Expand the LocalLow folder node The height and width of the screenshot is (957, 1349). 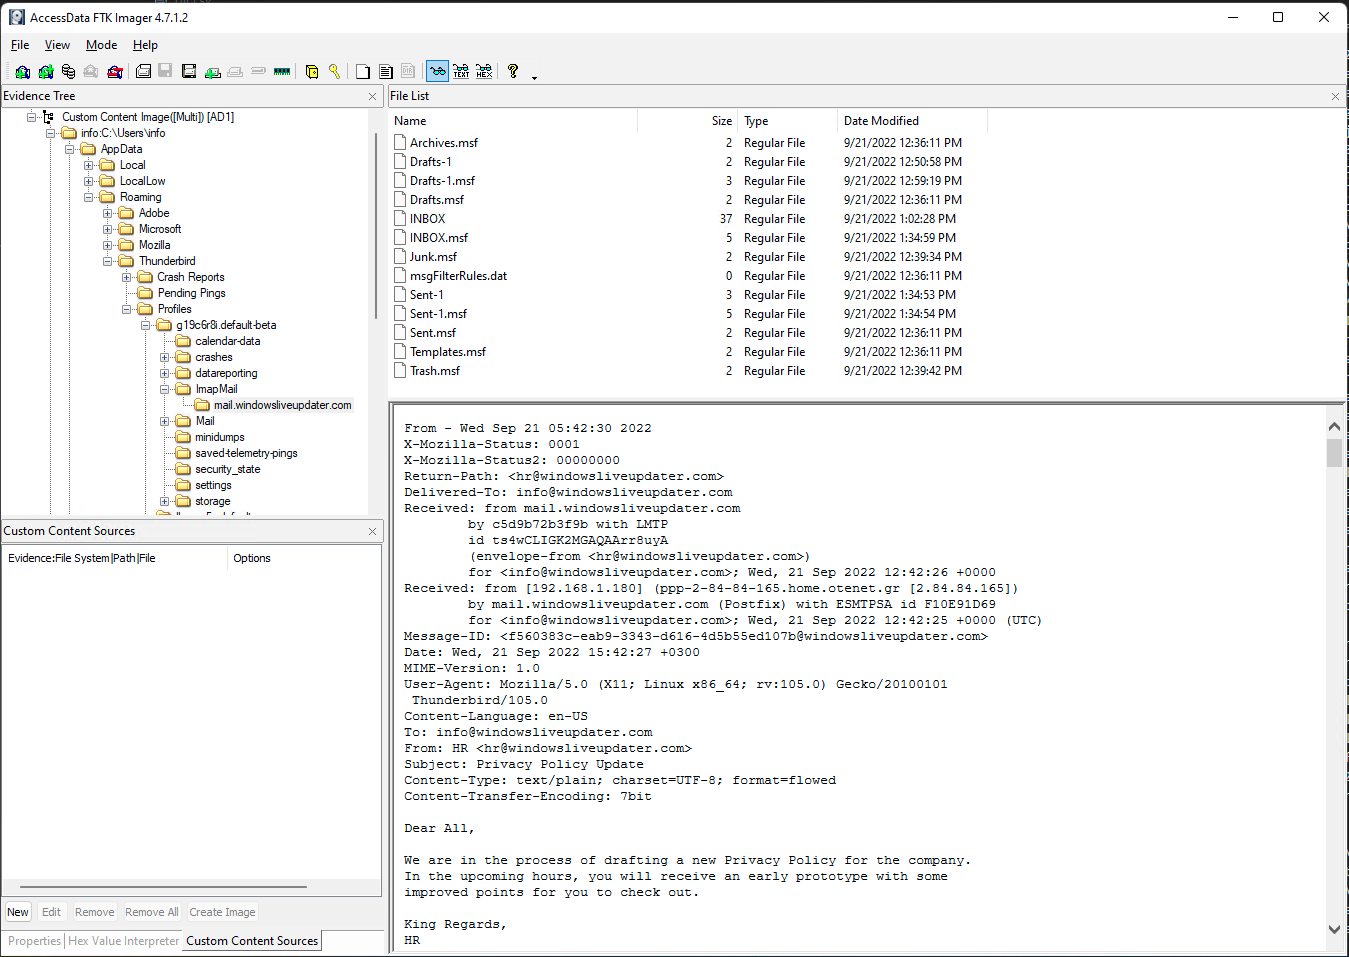pos(88,181)
